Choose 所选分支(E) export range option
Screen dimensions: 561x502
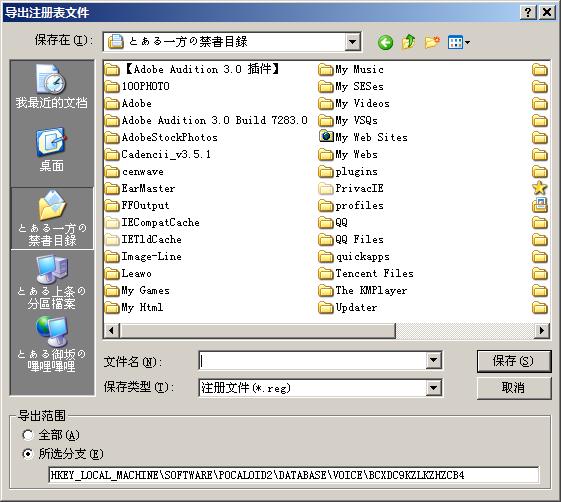click(63, 454)
